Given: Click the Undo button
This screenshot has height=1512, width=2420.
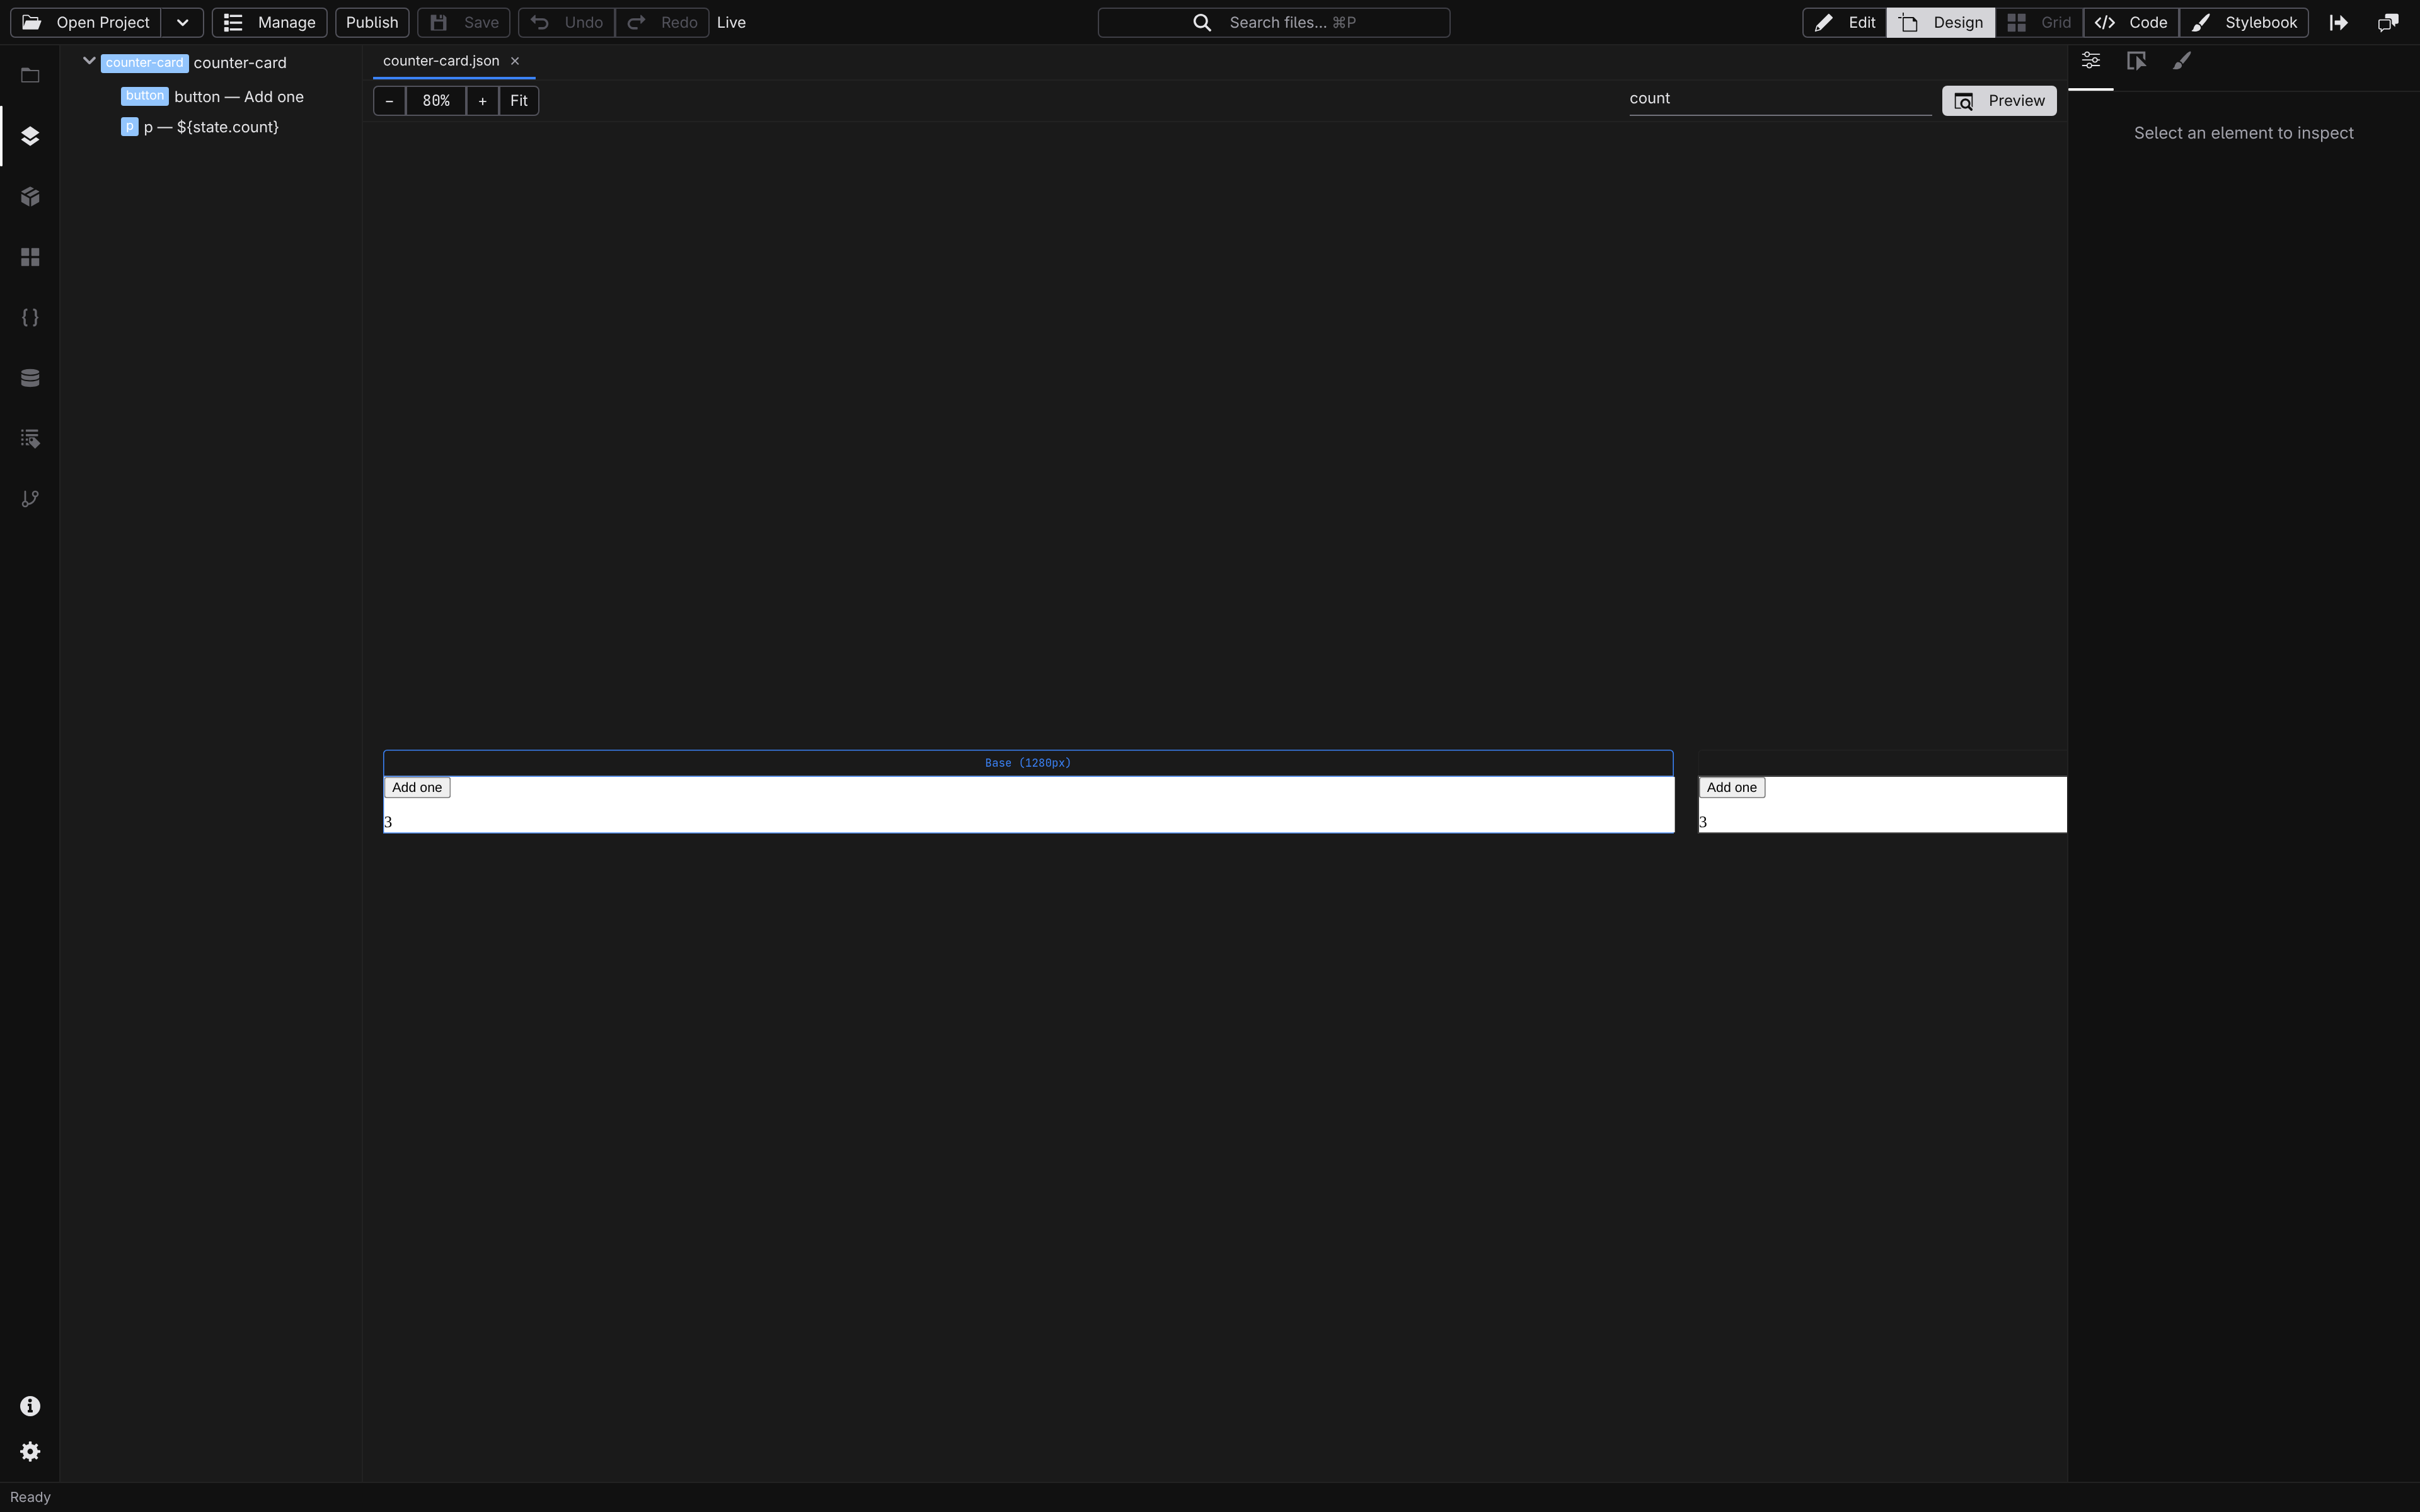Looking at the screenshot, I should pos(566,22).
